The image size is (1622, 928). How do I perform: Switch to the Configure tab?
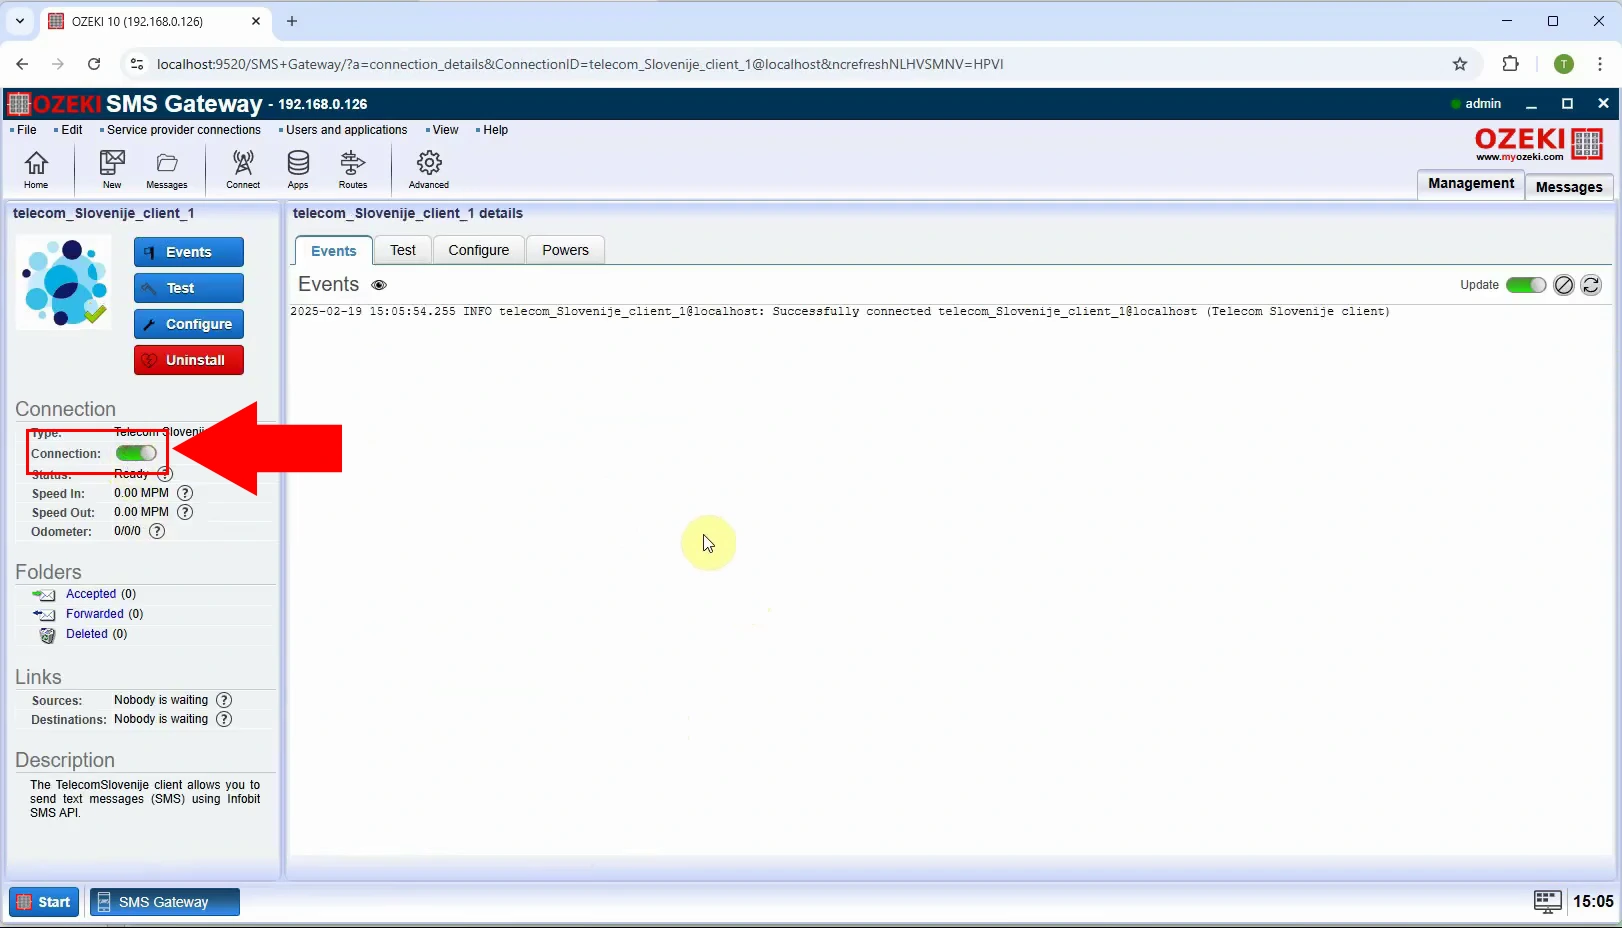pyautogui.click(x=479, y=250)
